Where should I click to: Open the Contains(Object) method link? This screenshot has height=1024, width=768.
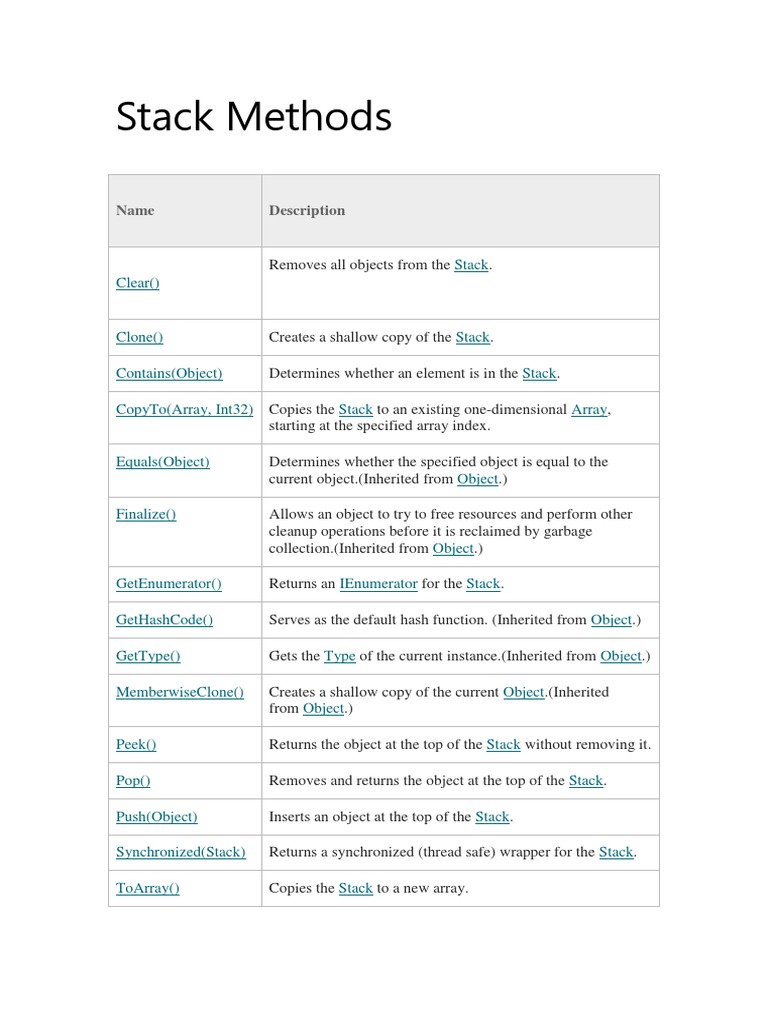(x=169, y=374)
